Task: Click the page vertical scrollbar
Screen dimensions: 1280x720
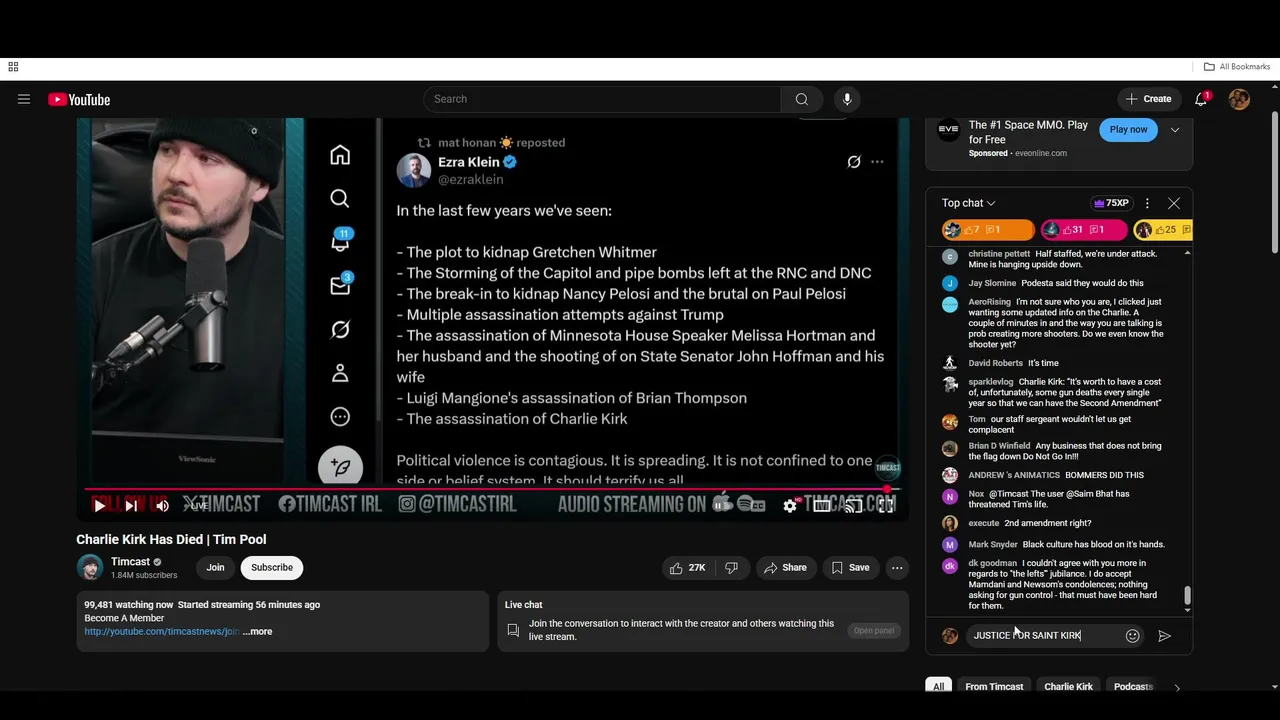Action: (1274, 180)
